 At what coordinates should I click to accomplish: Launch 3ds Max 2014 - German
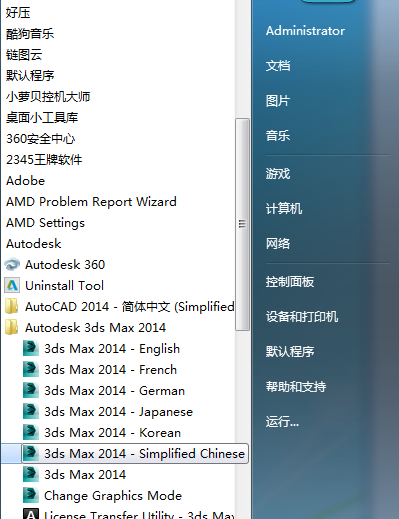(x=114, y=391)
